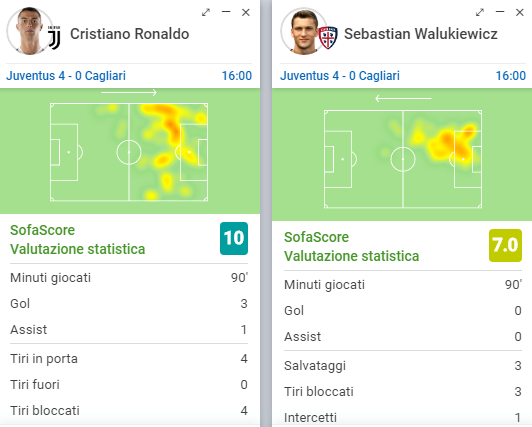Screen dimensions: 532x427
Task: Open Juventus 4 - 0 Cagliari link in Ronaldo panel
Action: click(66, 76)
